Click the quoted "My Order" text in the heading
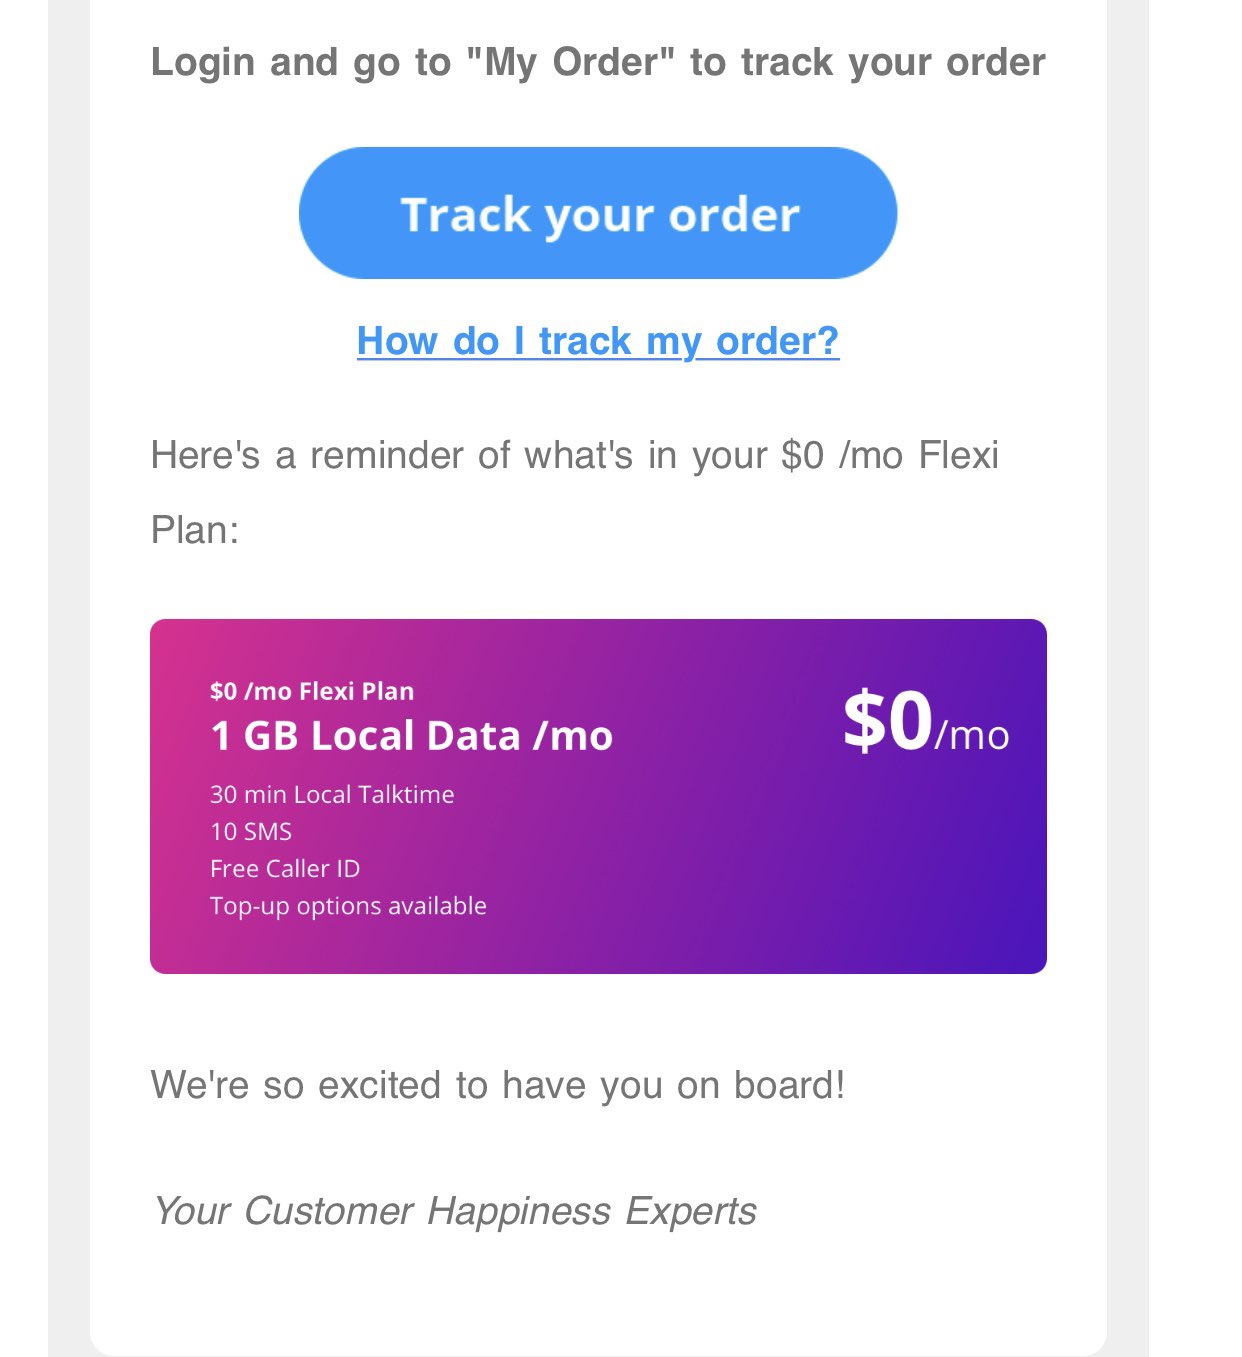This screenshot has width=1242, height=1357. tap(572, 62)
